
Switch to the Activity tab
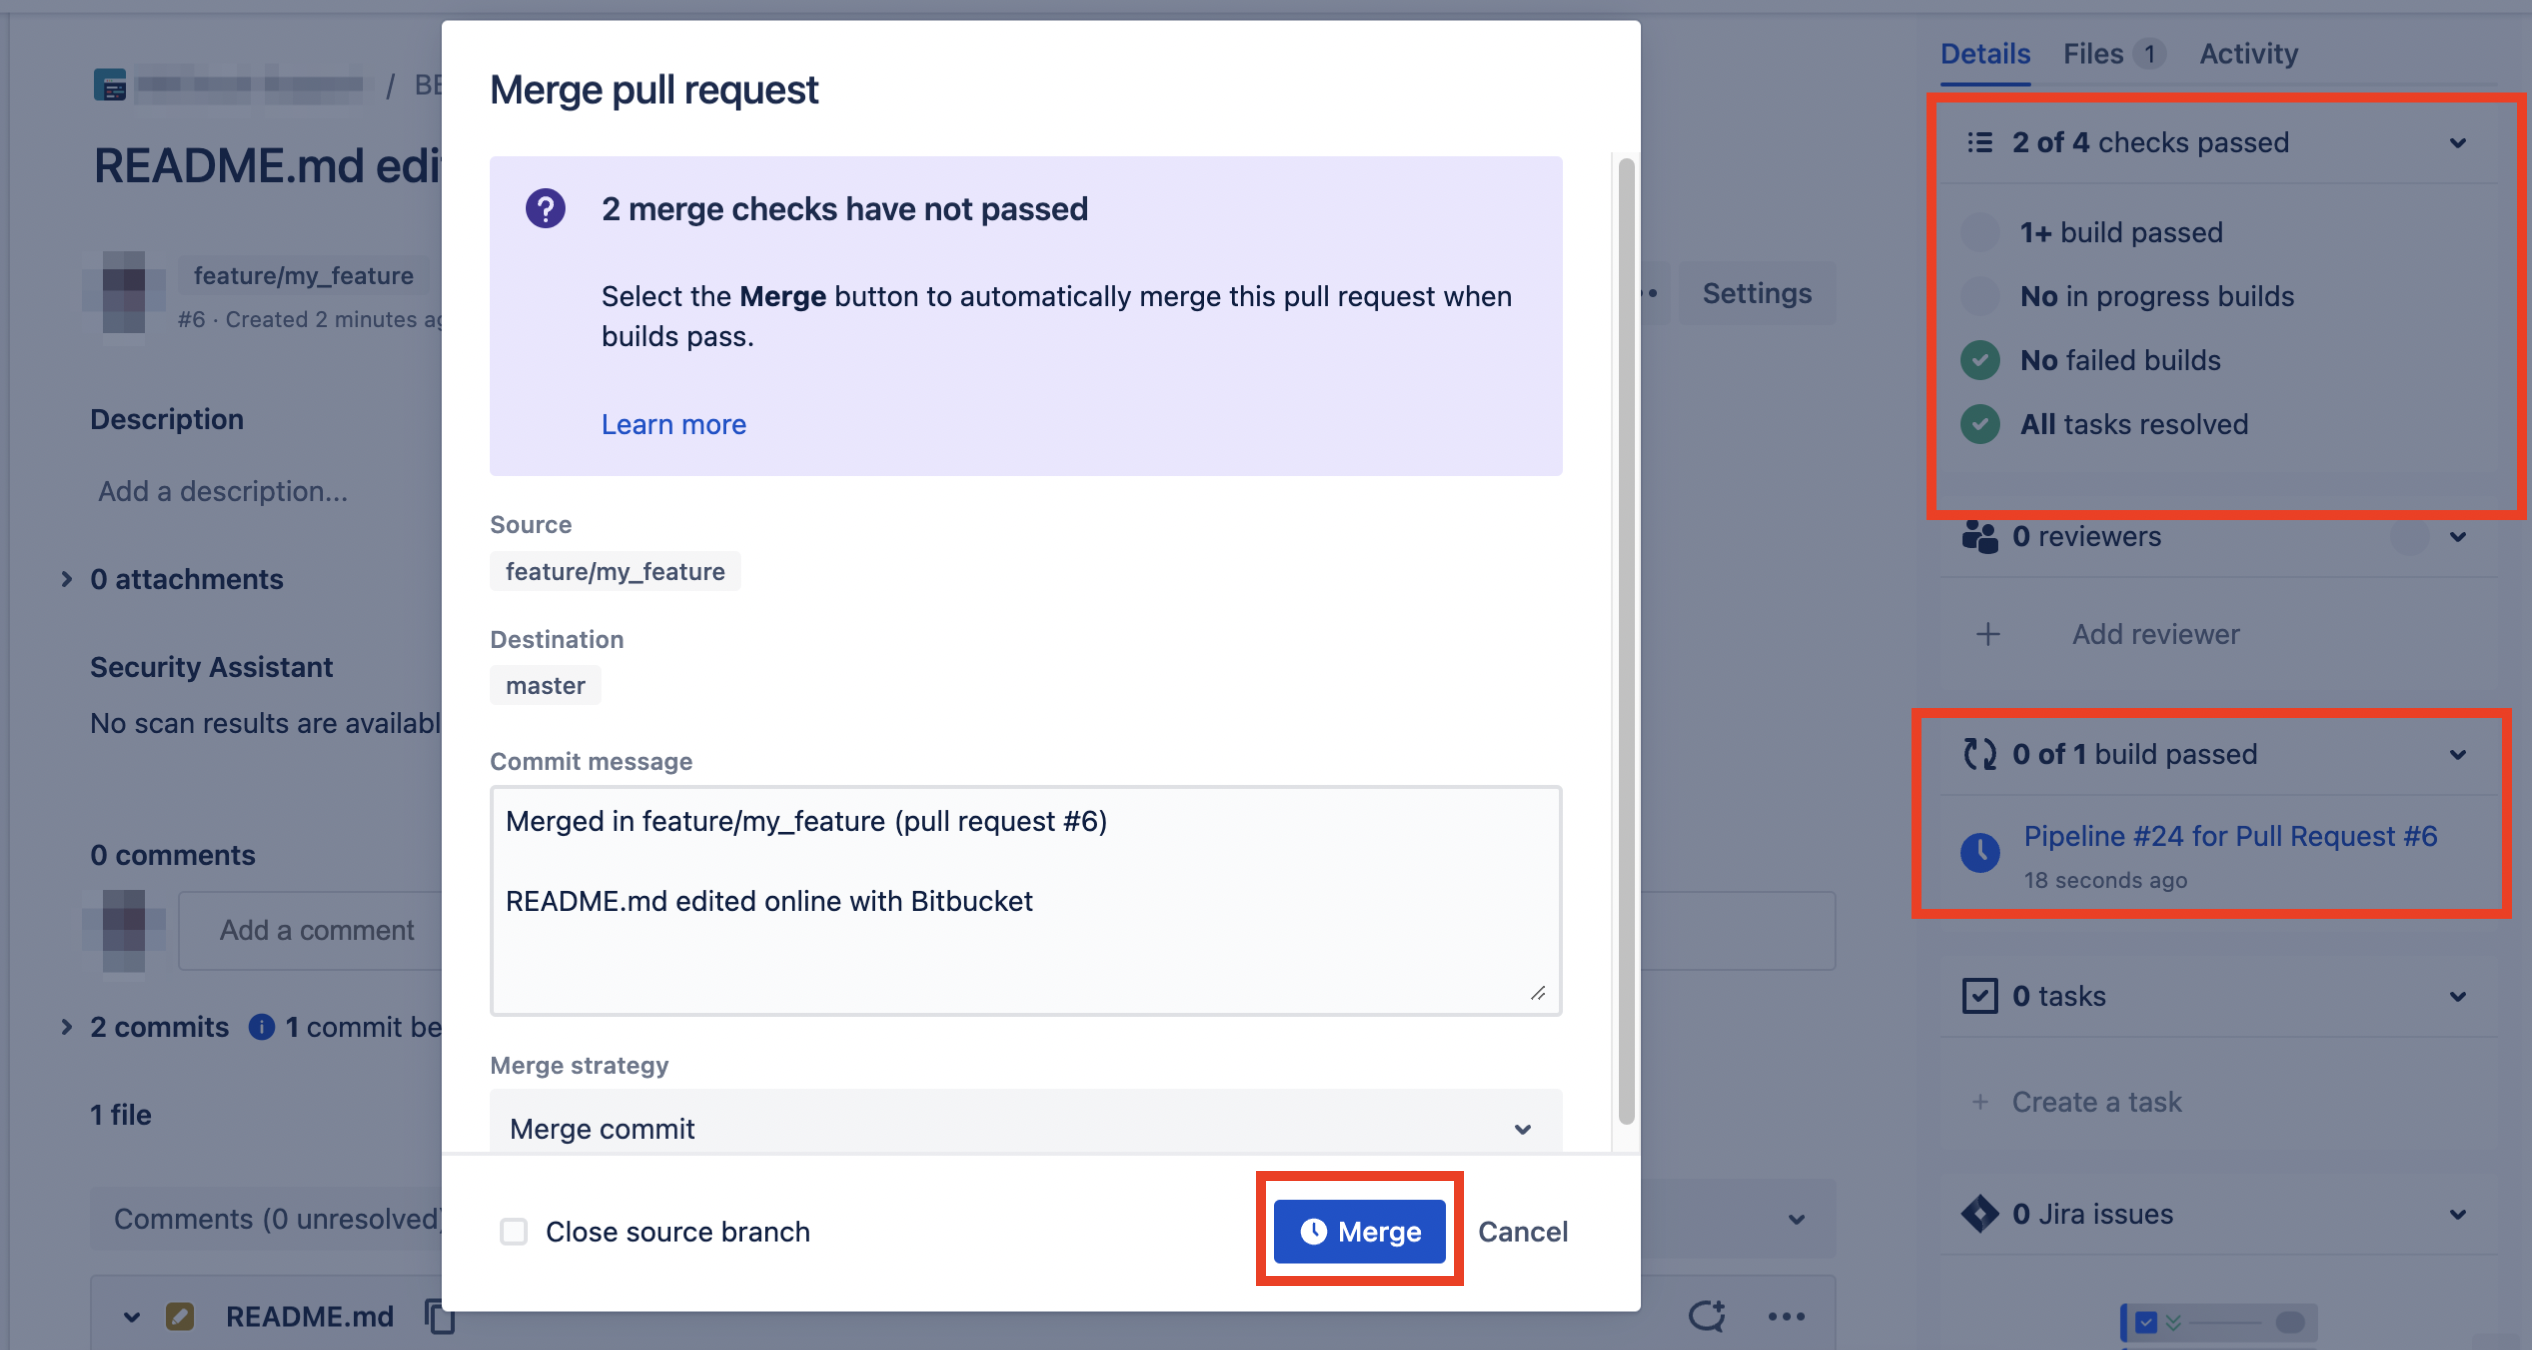[2248, 53]
